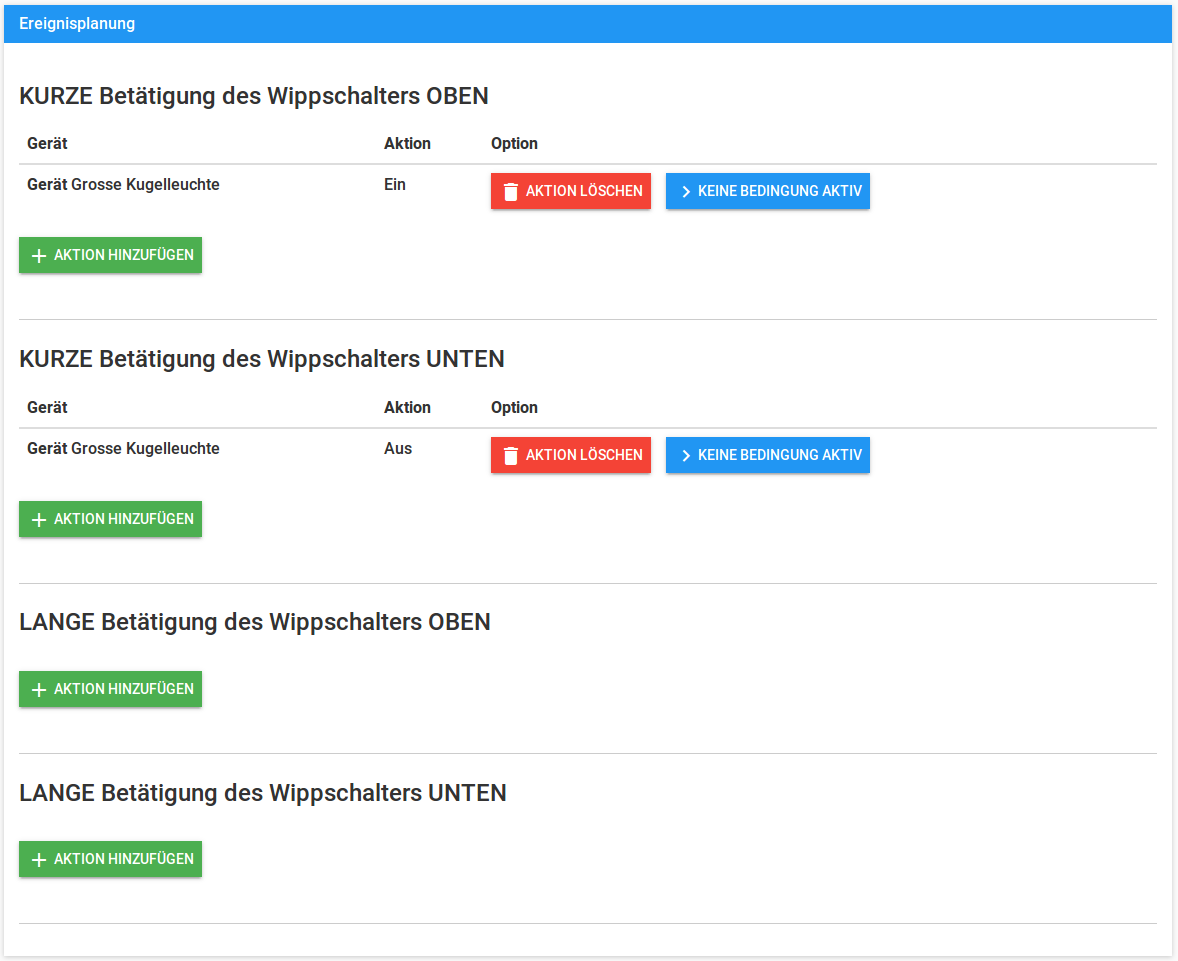Add an action for LANGE Betätigung UNTEN
1178x961 pixels.
coord(111,859)
